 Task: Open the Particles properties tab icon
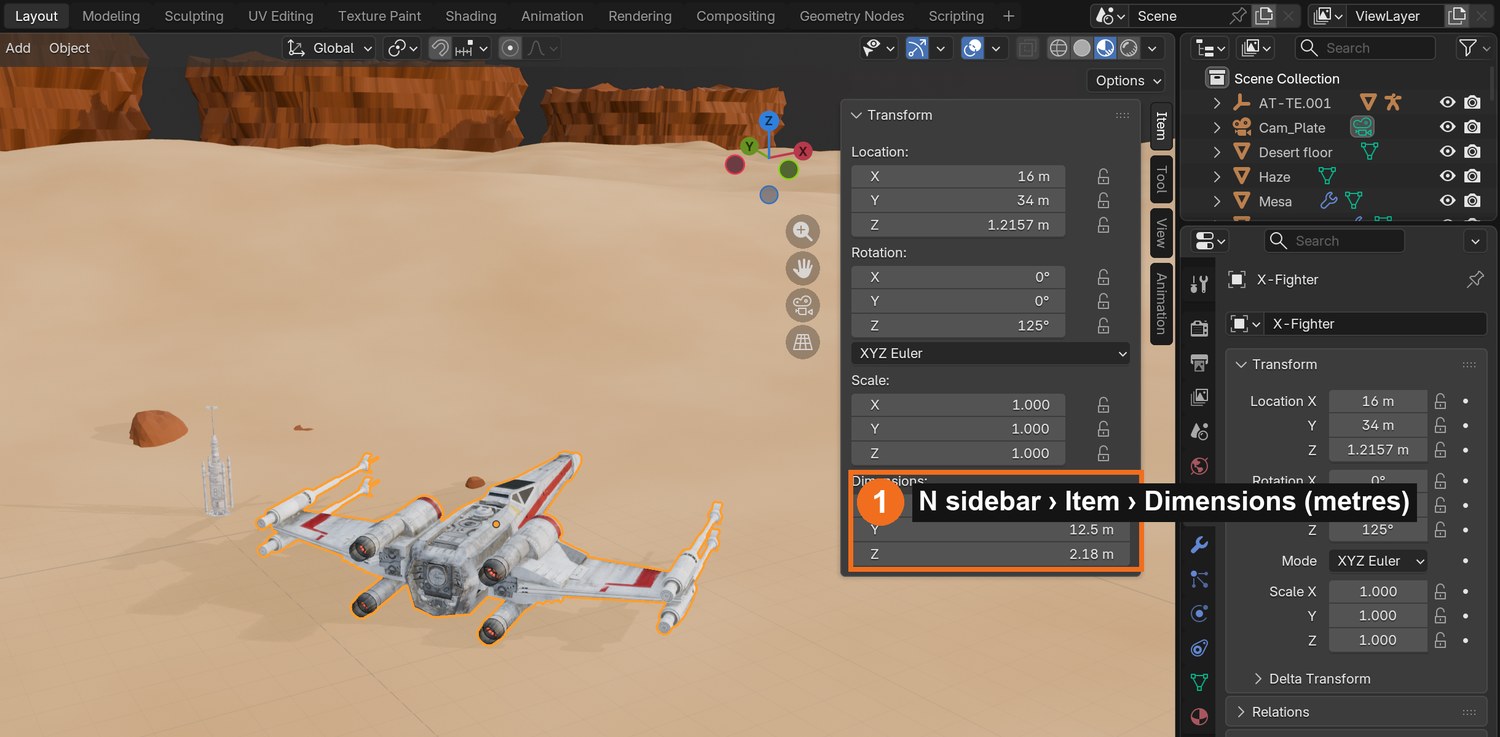(x=1199, y=579)
